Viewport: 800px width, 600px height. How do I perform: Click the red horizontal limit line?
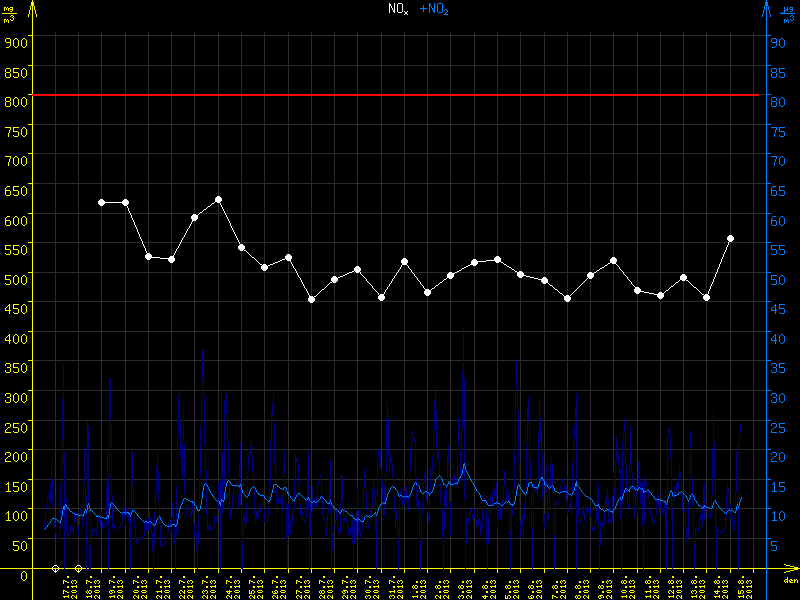coord(400,95)
